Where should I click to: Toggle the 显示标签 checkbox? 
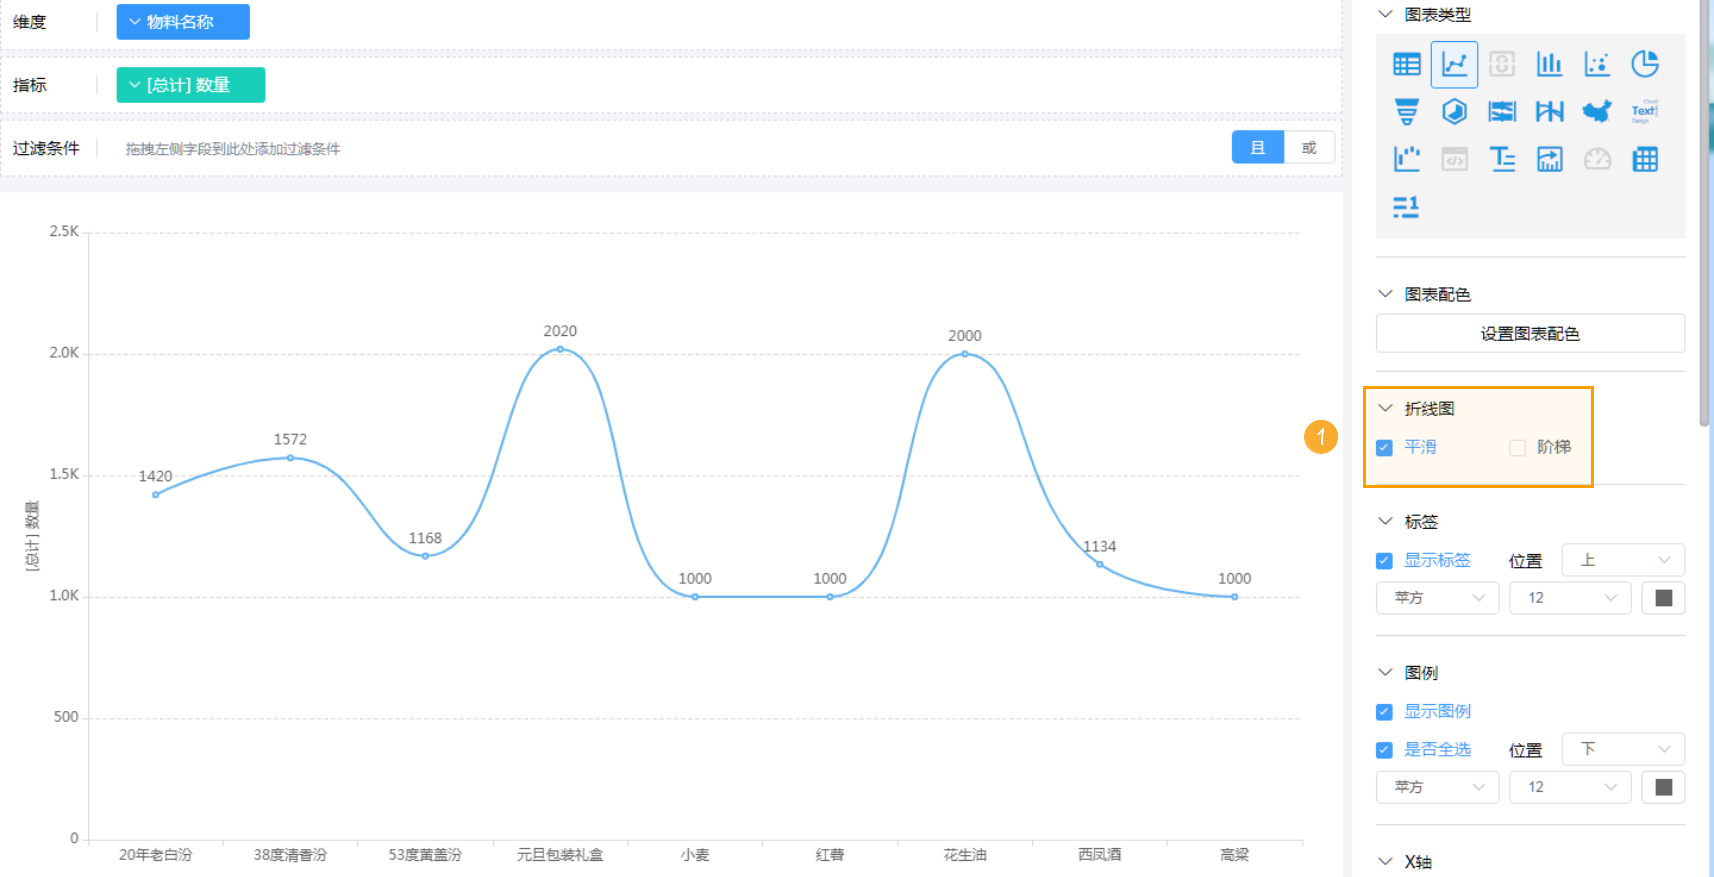click(1384, 561)
